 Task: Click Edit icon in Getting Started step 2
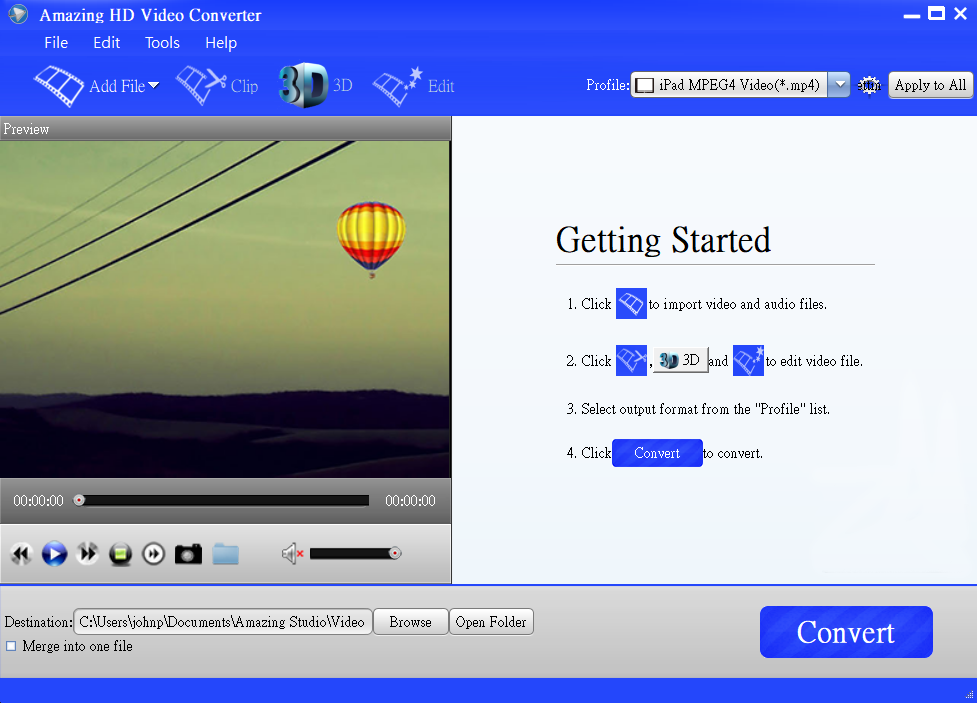click(748, 360)
